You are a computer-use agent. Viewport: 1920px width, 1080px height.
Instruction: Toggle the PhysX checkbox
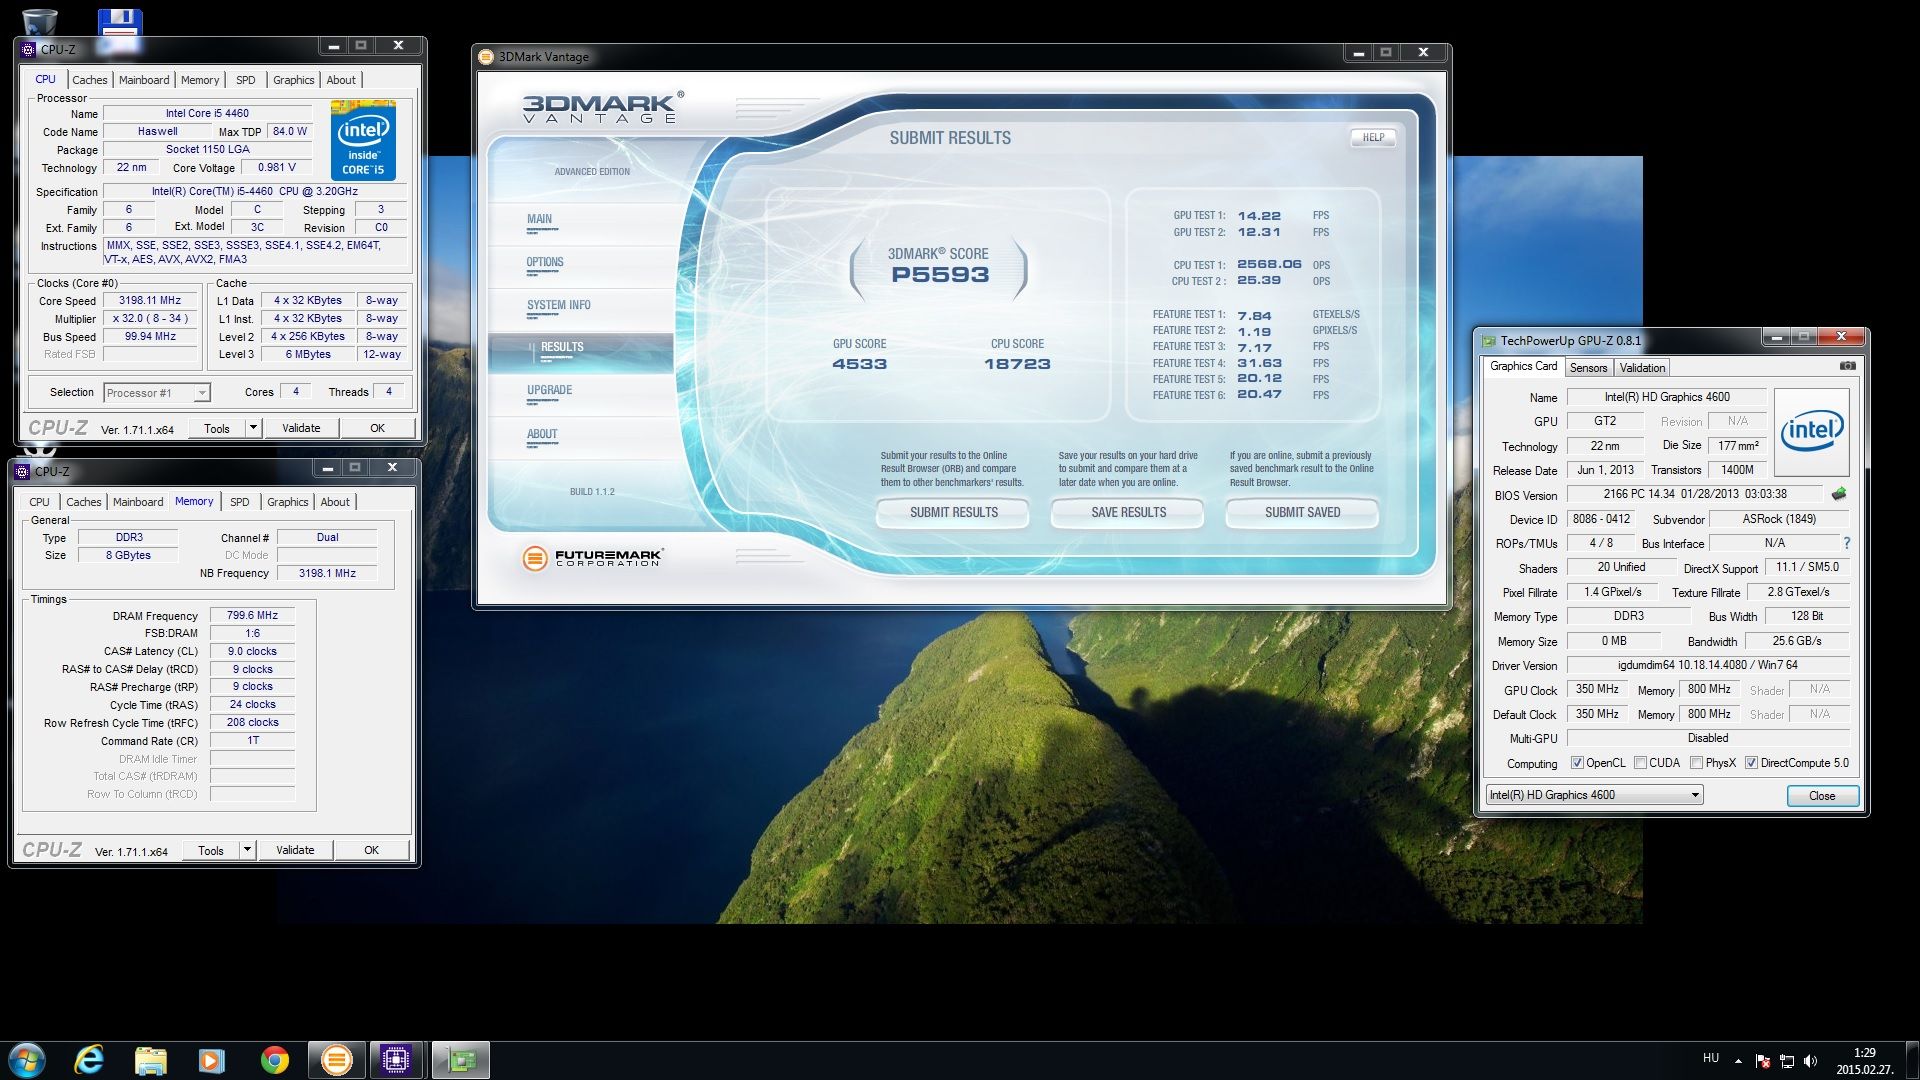(1696, 763)
